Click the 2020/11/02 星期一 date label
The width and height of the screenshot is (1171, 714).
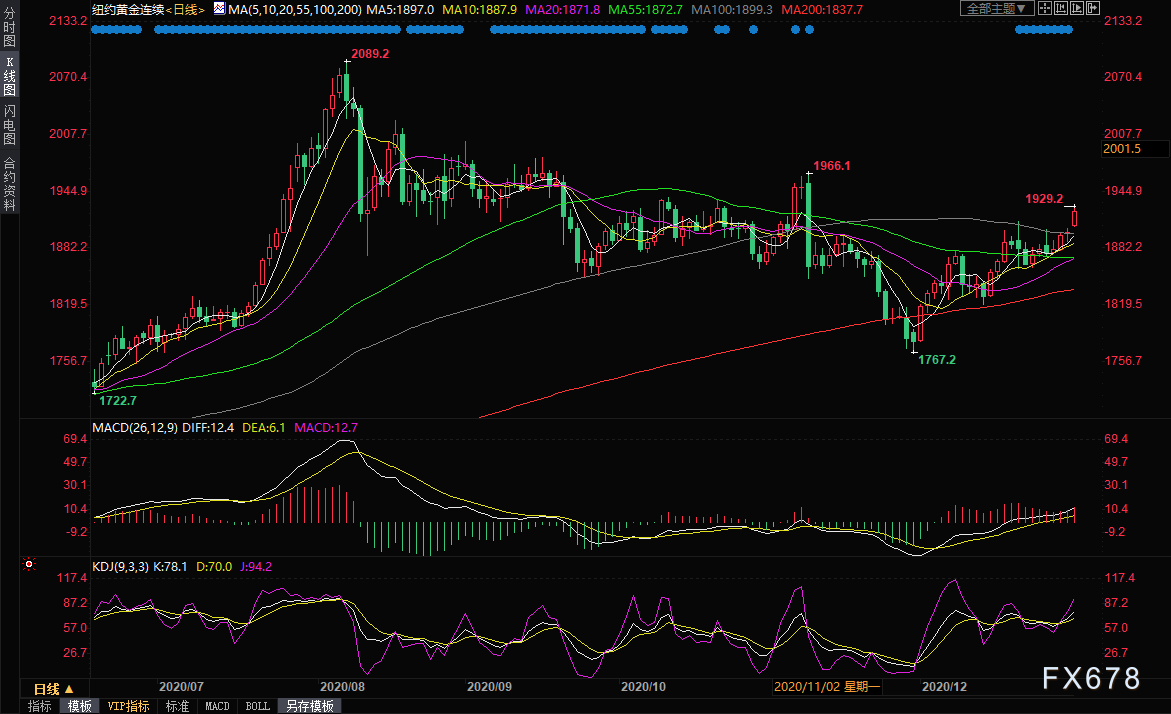(x=827, y=686)
